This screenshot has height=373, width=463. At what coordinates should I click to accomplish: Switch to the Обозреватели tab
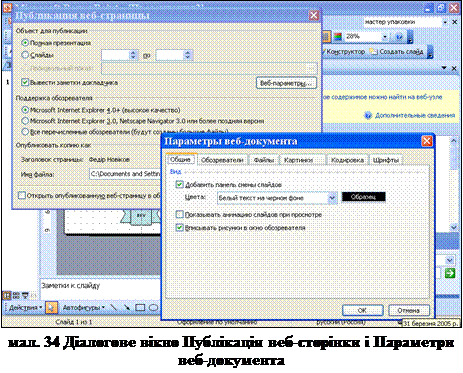coord(222,160)
